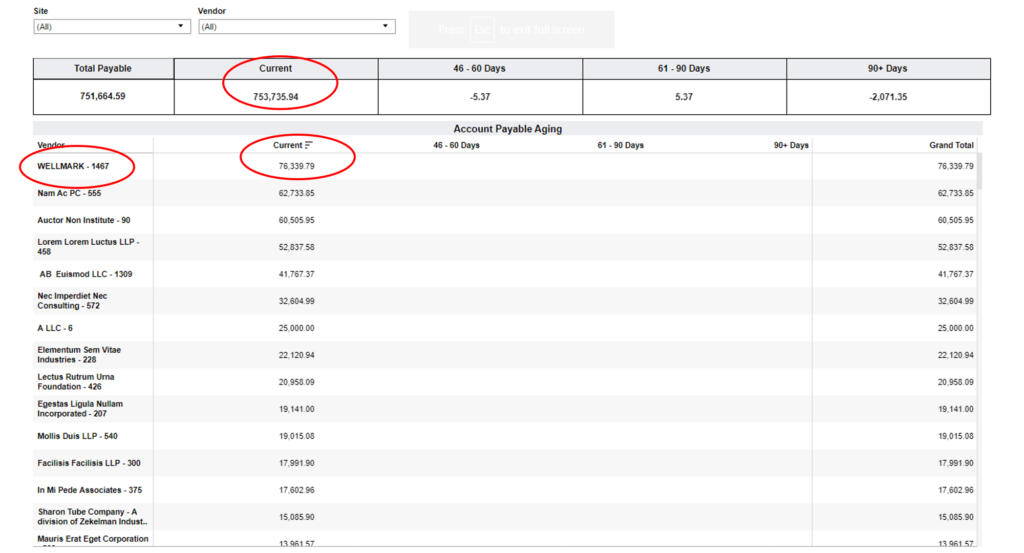Select the 46 - 60 Days summary header
This screenshot has width=1024, height=553.
[x=479, y=69]
